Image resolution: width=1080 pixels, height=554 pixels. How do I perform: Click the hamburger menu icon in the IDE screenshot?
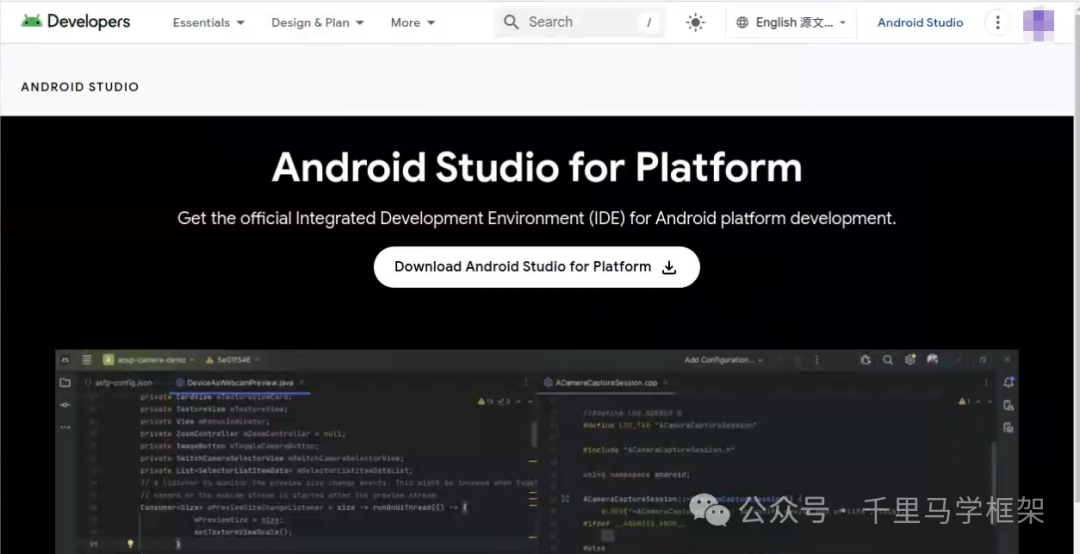[x=87, y=360]
